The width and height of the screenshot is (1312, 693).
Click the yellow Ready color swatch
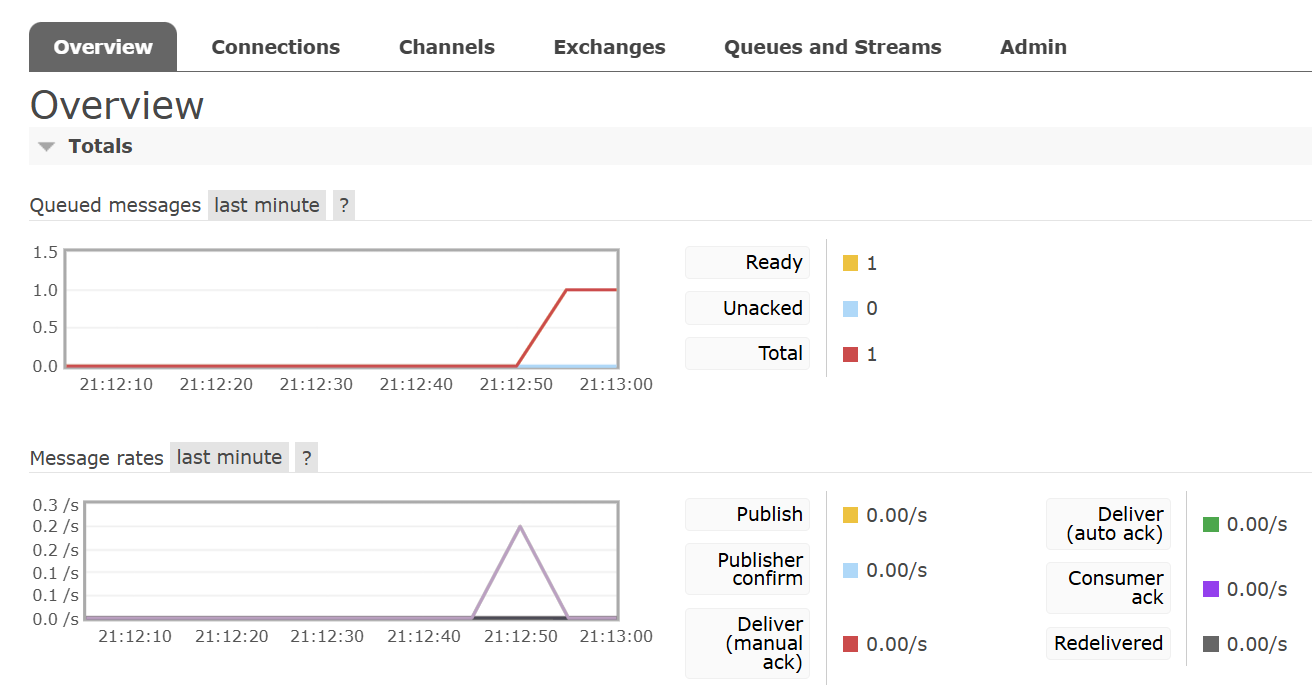pyautogui.click(x=851, y=264)
